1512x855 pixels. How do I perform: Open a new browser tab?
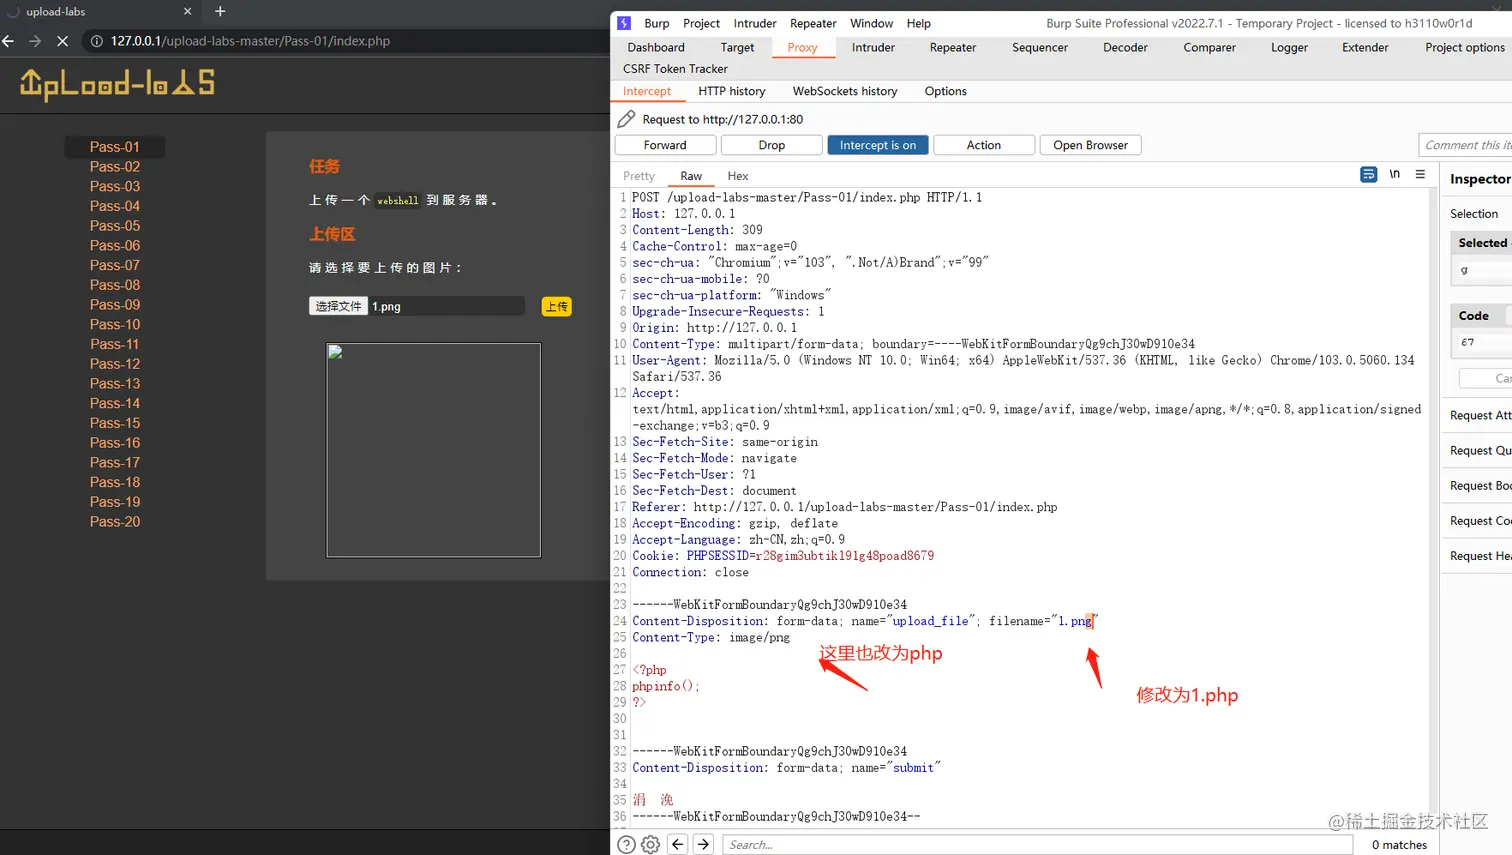point(220,11)
